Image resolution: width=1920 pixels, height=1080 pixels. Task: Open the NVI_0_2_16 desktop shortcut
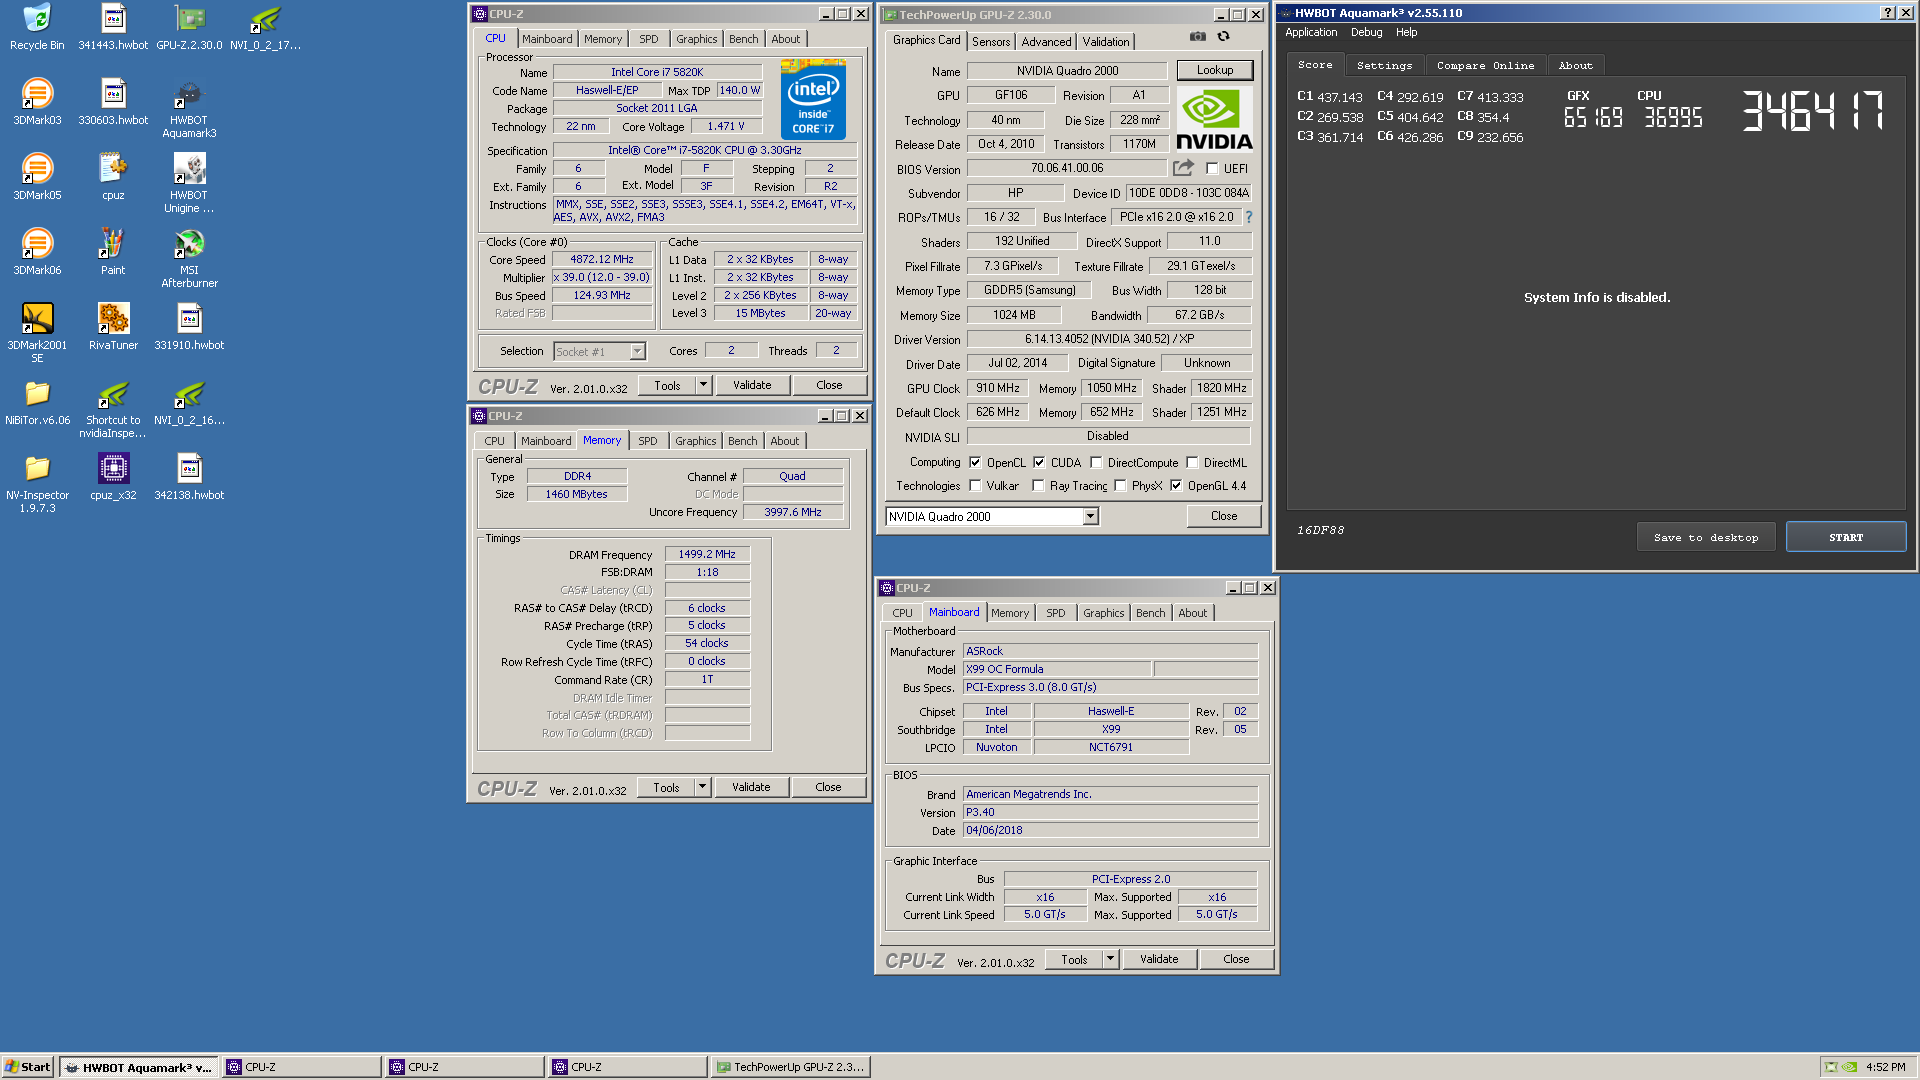(x=189, y=402)
